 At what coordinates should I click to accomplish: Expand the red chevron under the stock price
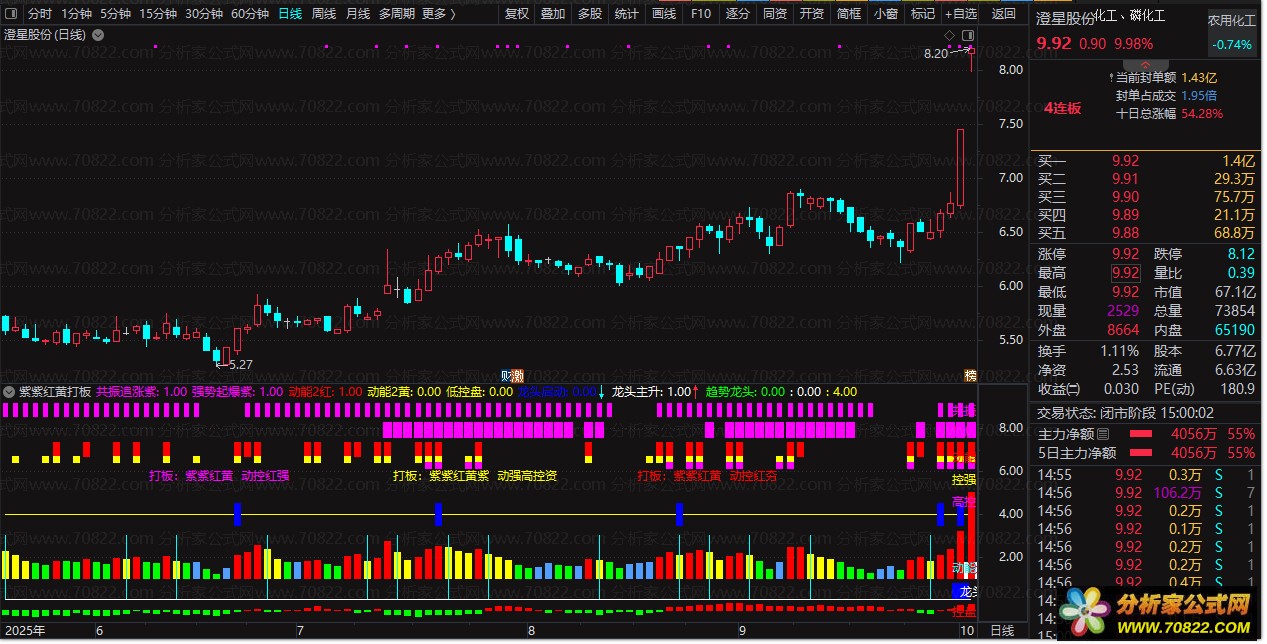pyautogui.click(x=1145, y=64)
